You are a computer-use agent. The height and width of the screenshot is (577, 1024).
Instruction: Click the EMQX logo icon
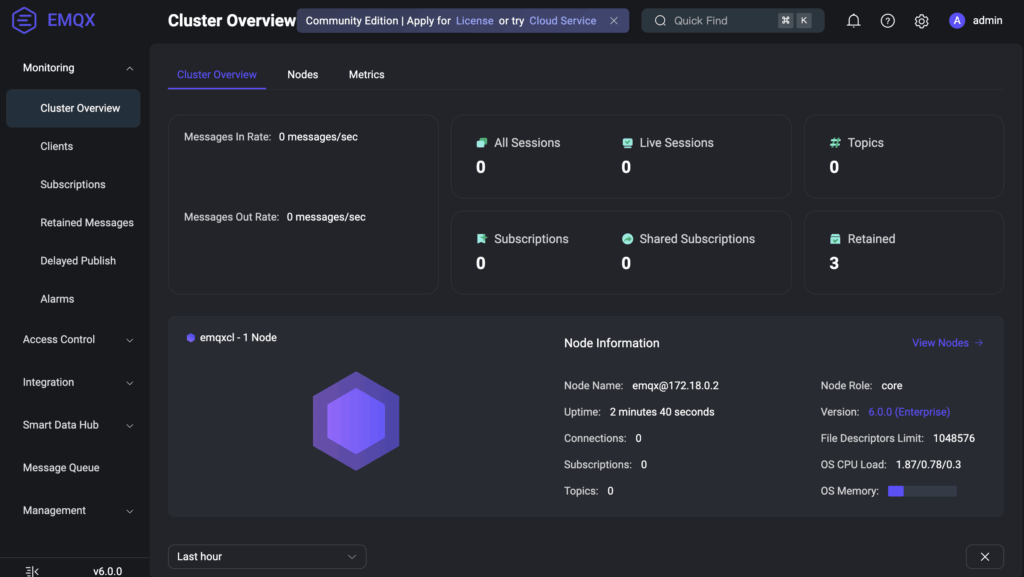click(25, 20)
